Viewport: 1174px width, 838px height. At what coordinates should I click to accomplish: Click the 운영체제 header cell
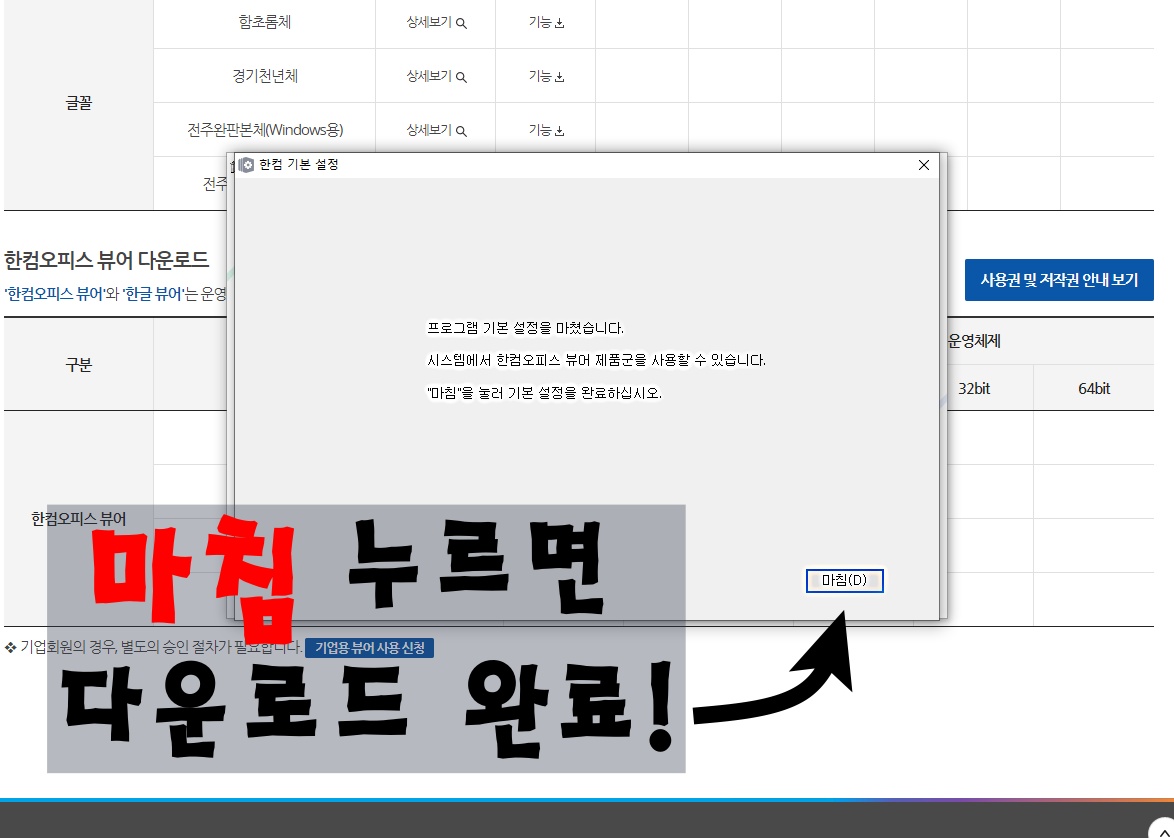pyautogui.click(x=974, y=341)
